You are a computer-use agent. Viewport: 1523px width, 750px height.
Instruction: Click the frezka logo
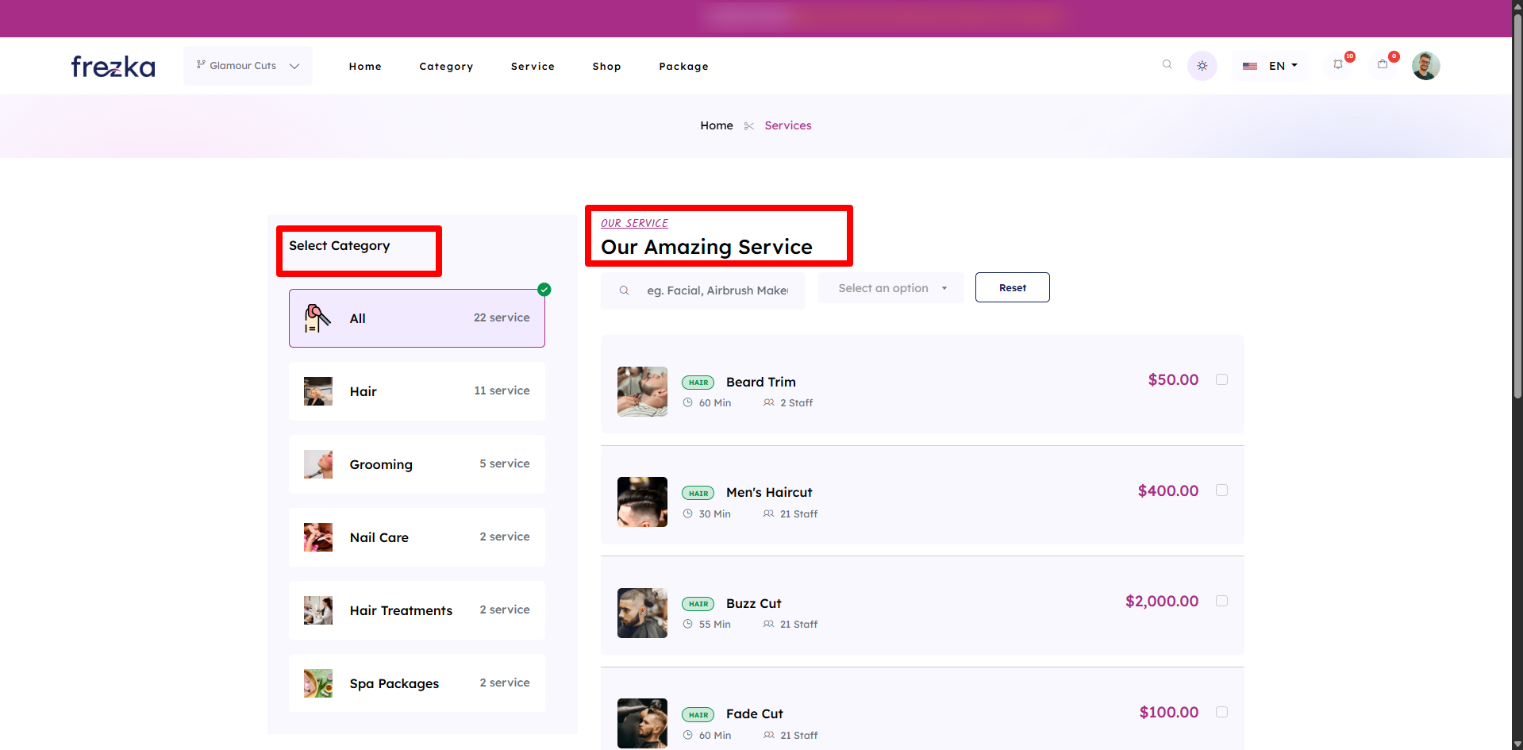click(113, 66)
